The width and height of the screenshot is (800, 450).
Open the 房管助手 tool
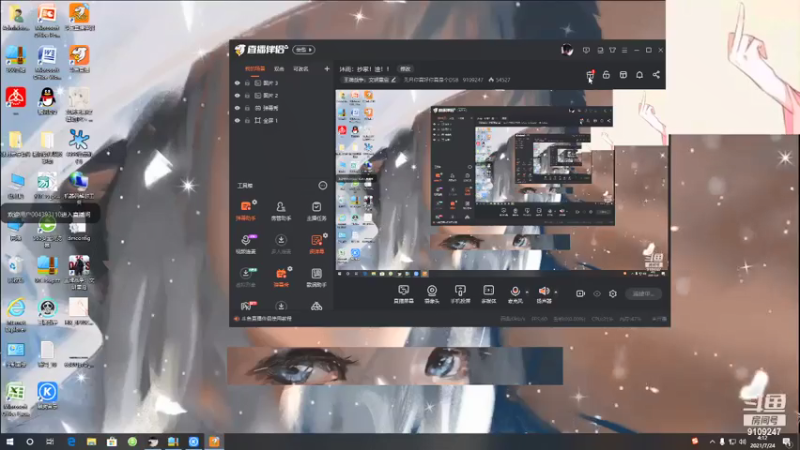(x=281, y=210)
